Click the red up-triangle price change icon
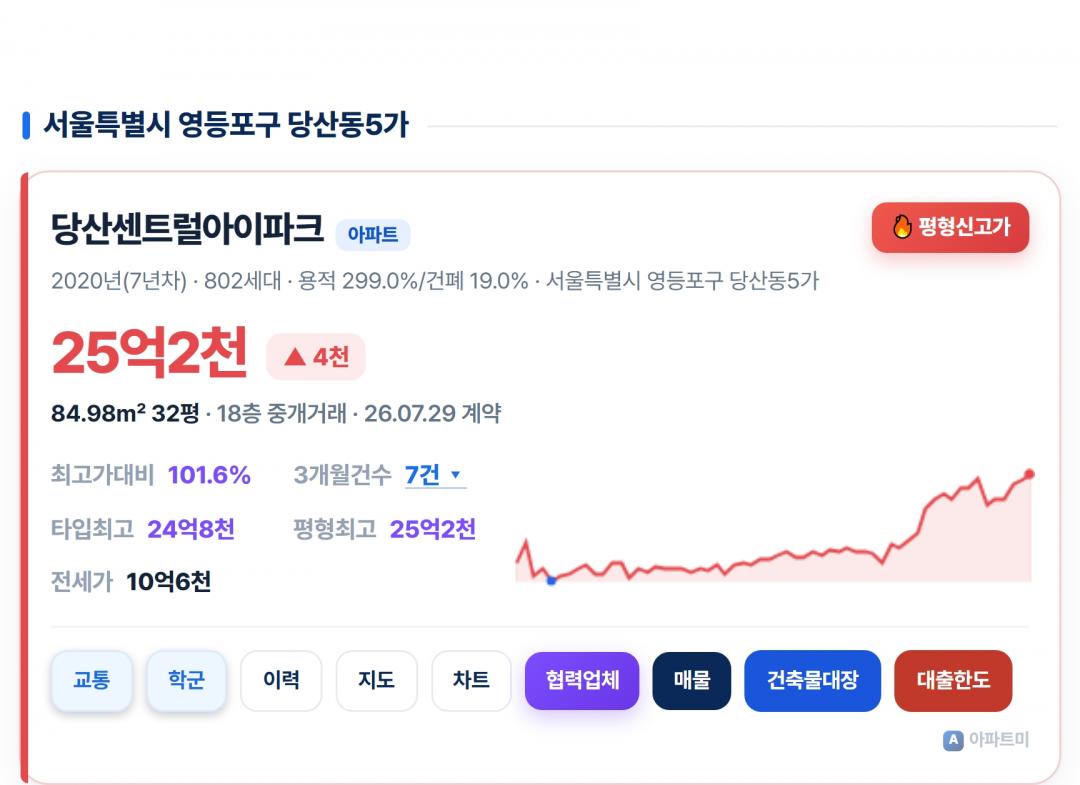The width and height of the screenshot is (1080, 785). tap(295, 357)
